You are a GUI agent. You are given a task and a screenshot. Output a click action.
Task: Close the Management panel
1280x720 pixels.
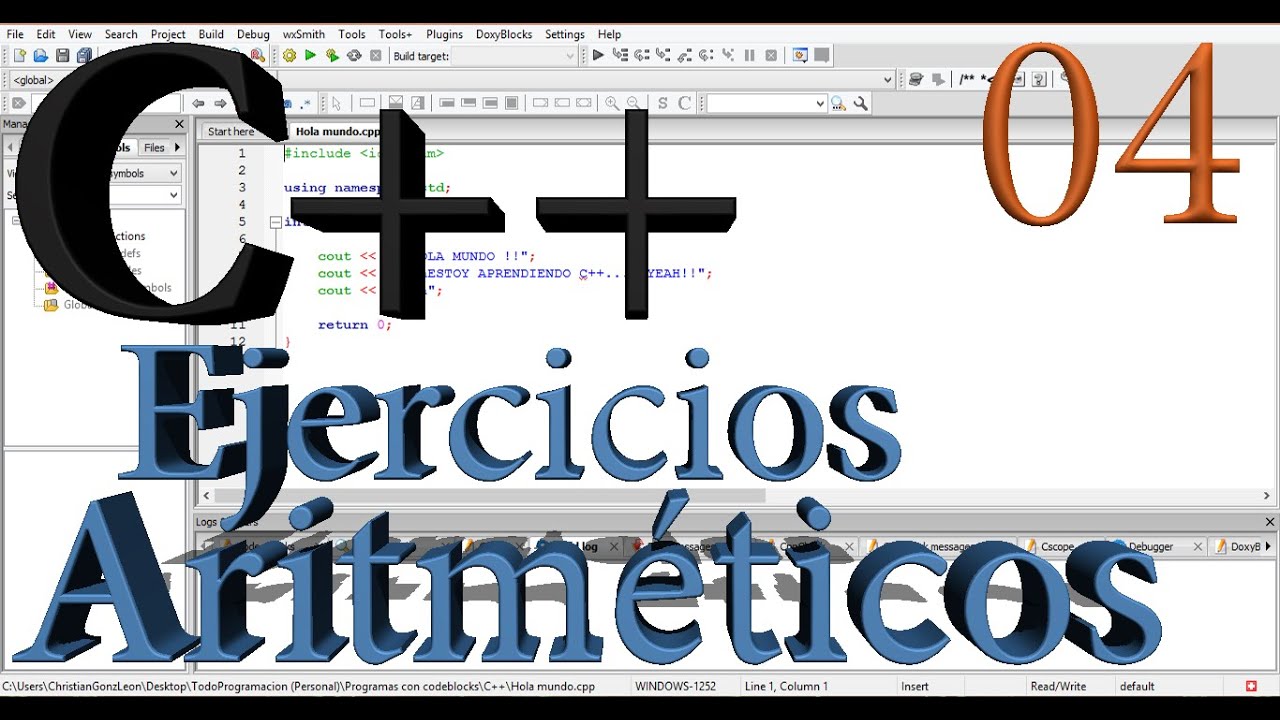[180, 124]
